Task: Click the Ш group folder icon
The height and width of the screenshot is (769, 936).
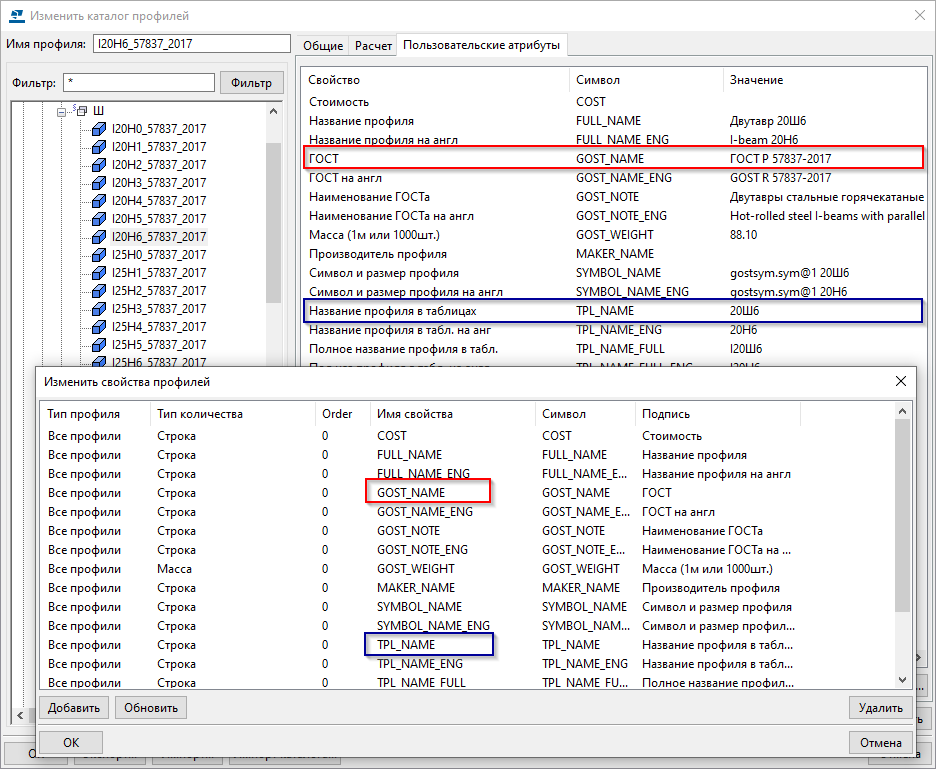Action: 81,110
